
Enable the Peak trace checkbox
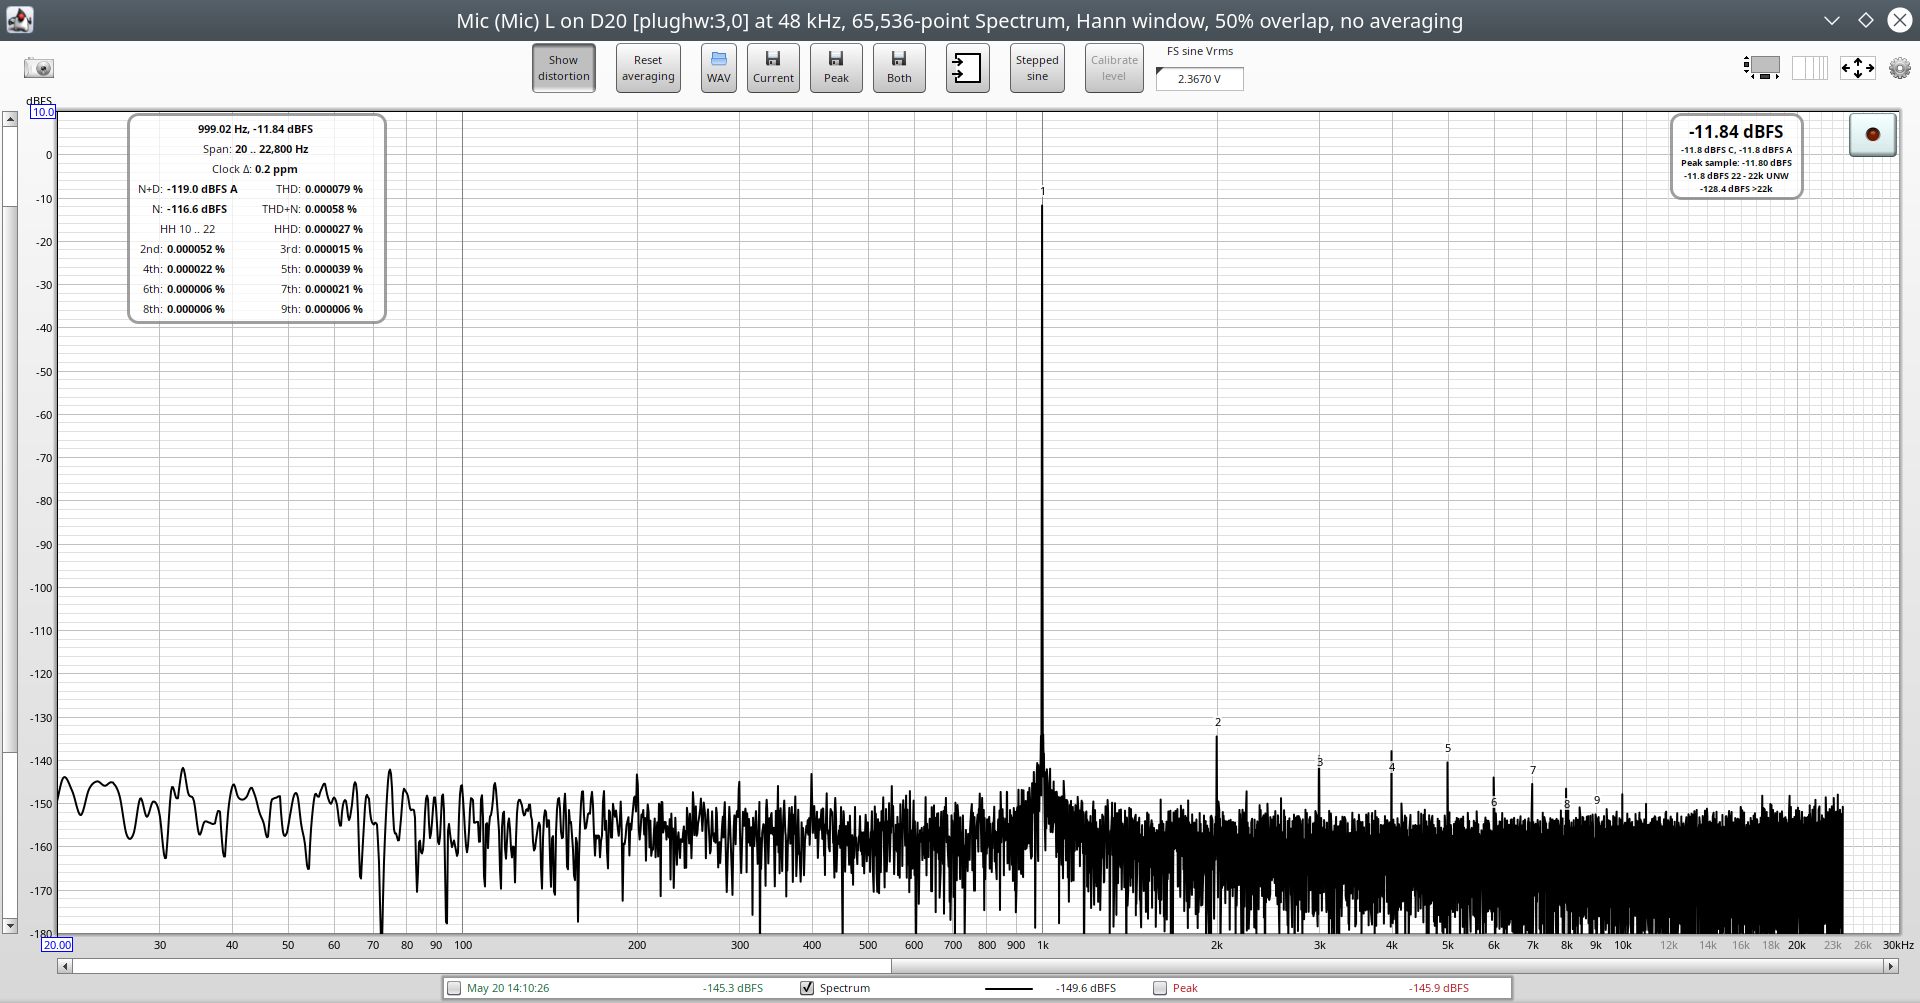coord(1160,988)
